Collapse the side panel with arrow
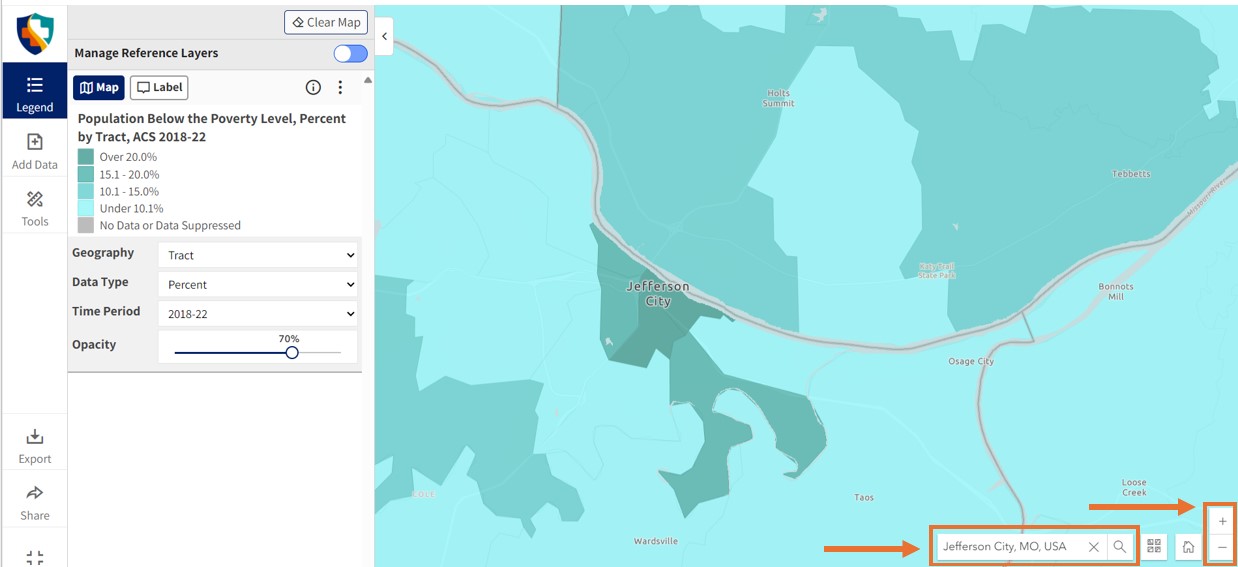This screenshot has height=567, width=1238. click(384, 36)
